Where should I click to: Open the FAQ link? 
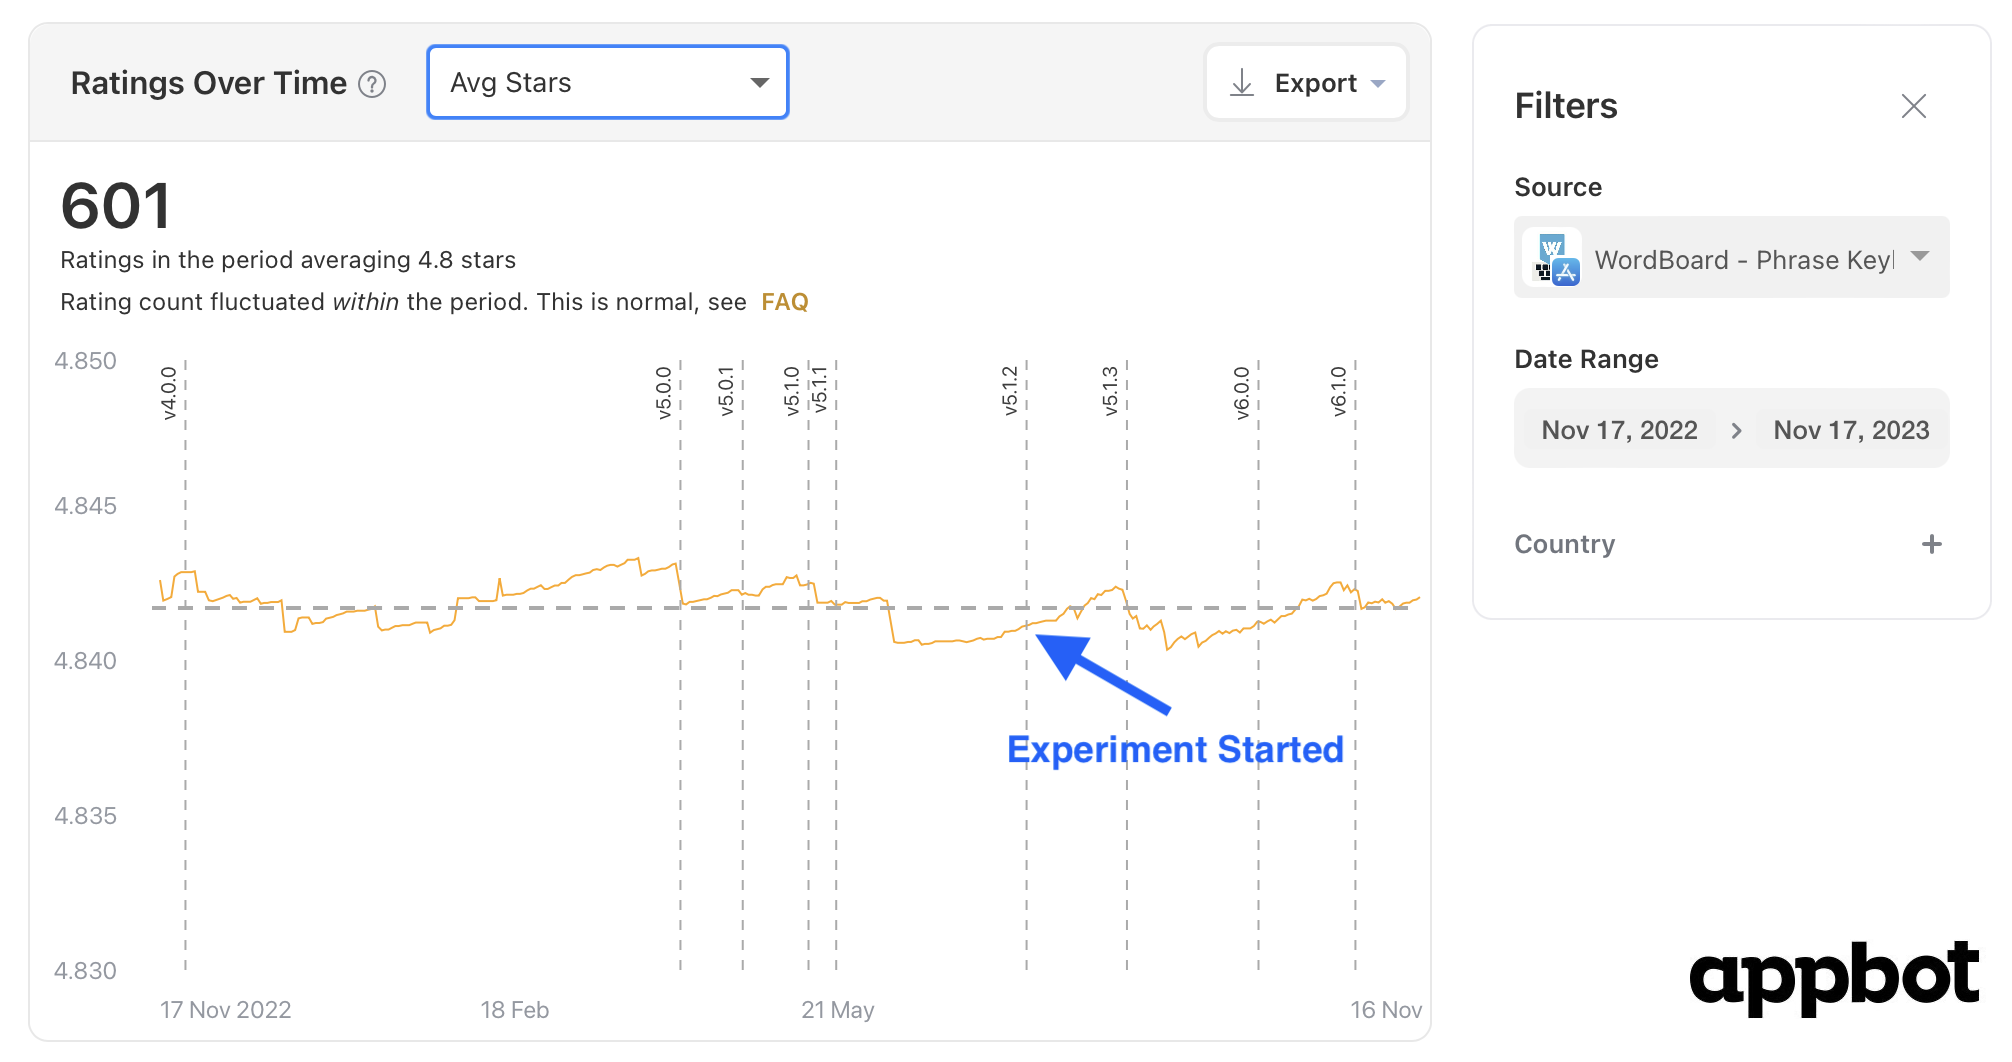[784, 302]
